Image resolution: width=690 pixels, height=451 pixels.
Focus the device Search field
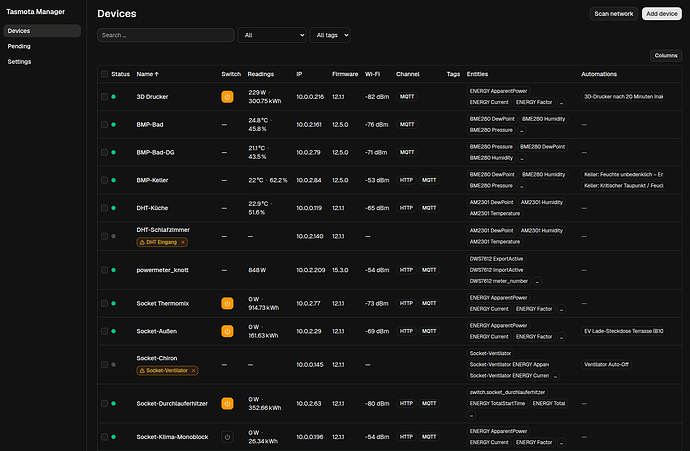[x=165, y=35]
